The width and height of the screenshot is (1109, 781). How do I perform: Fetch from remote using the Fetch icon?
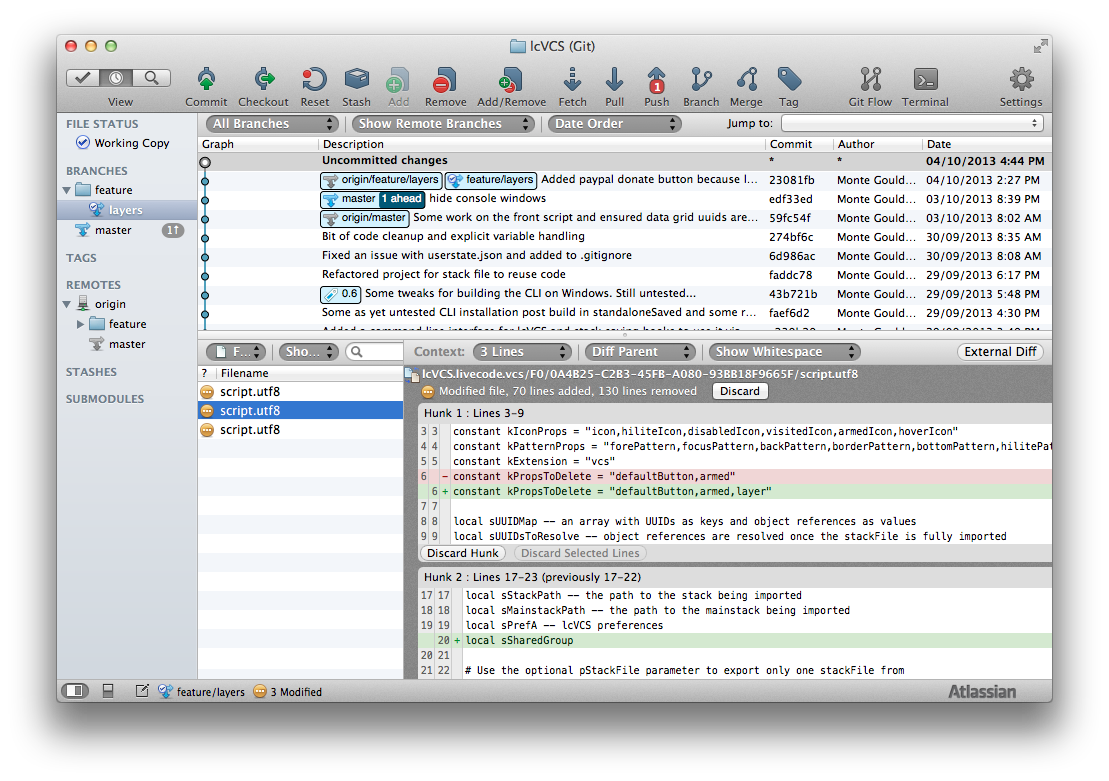point(572,79)
